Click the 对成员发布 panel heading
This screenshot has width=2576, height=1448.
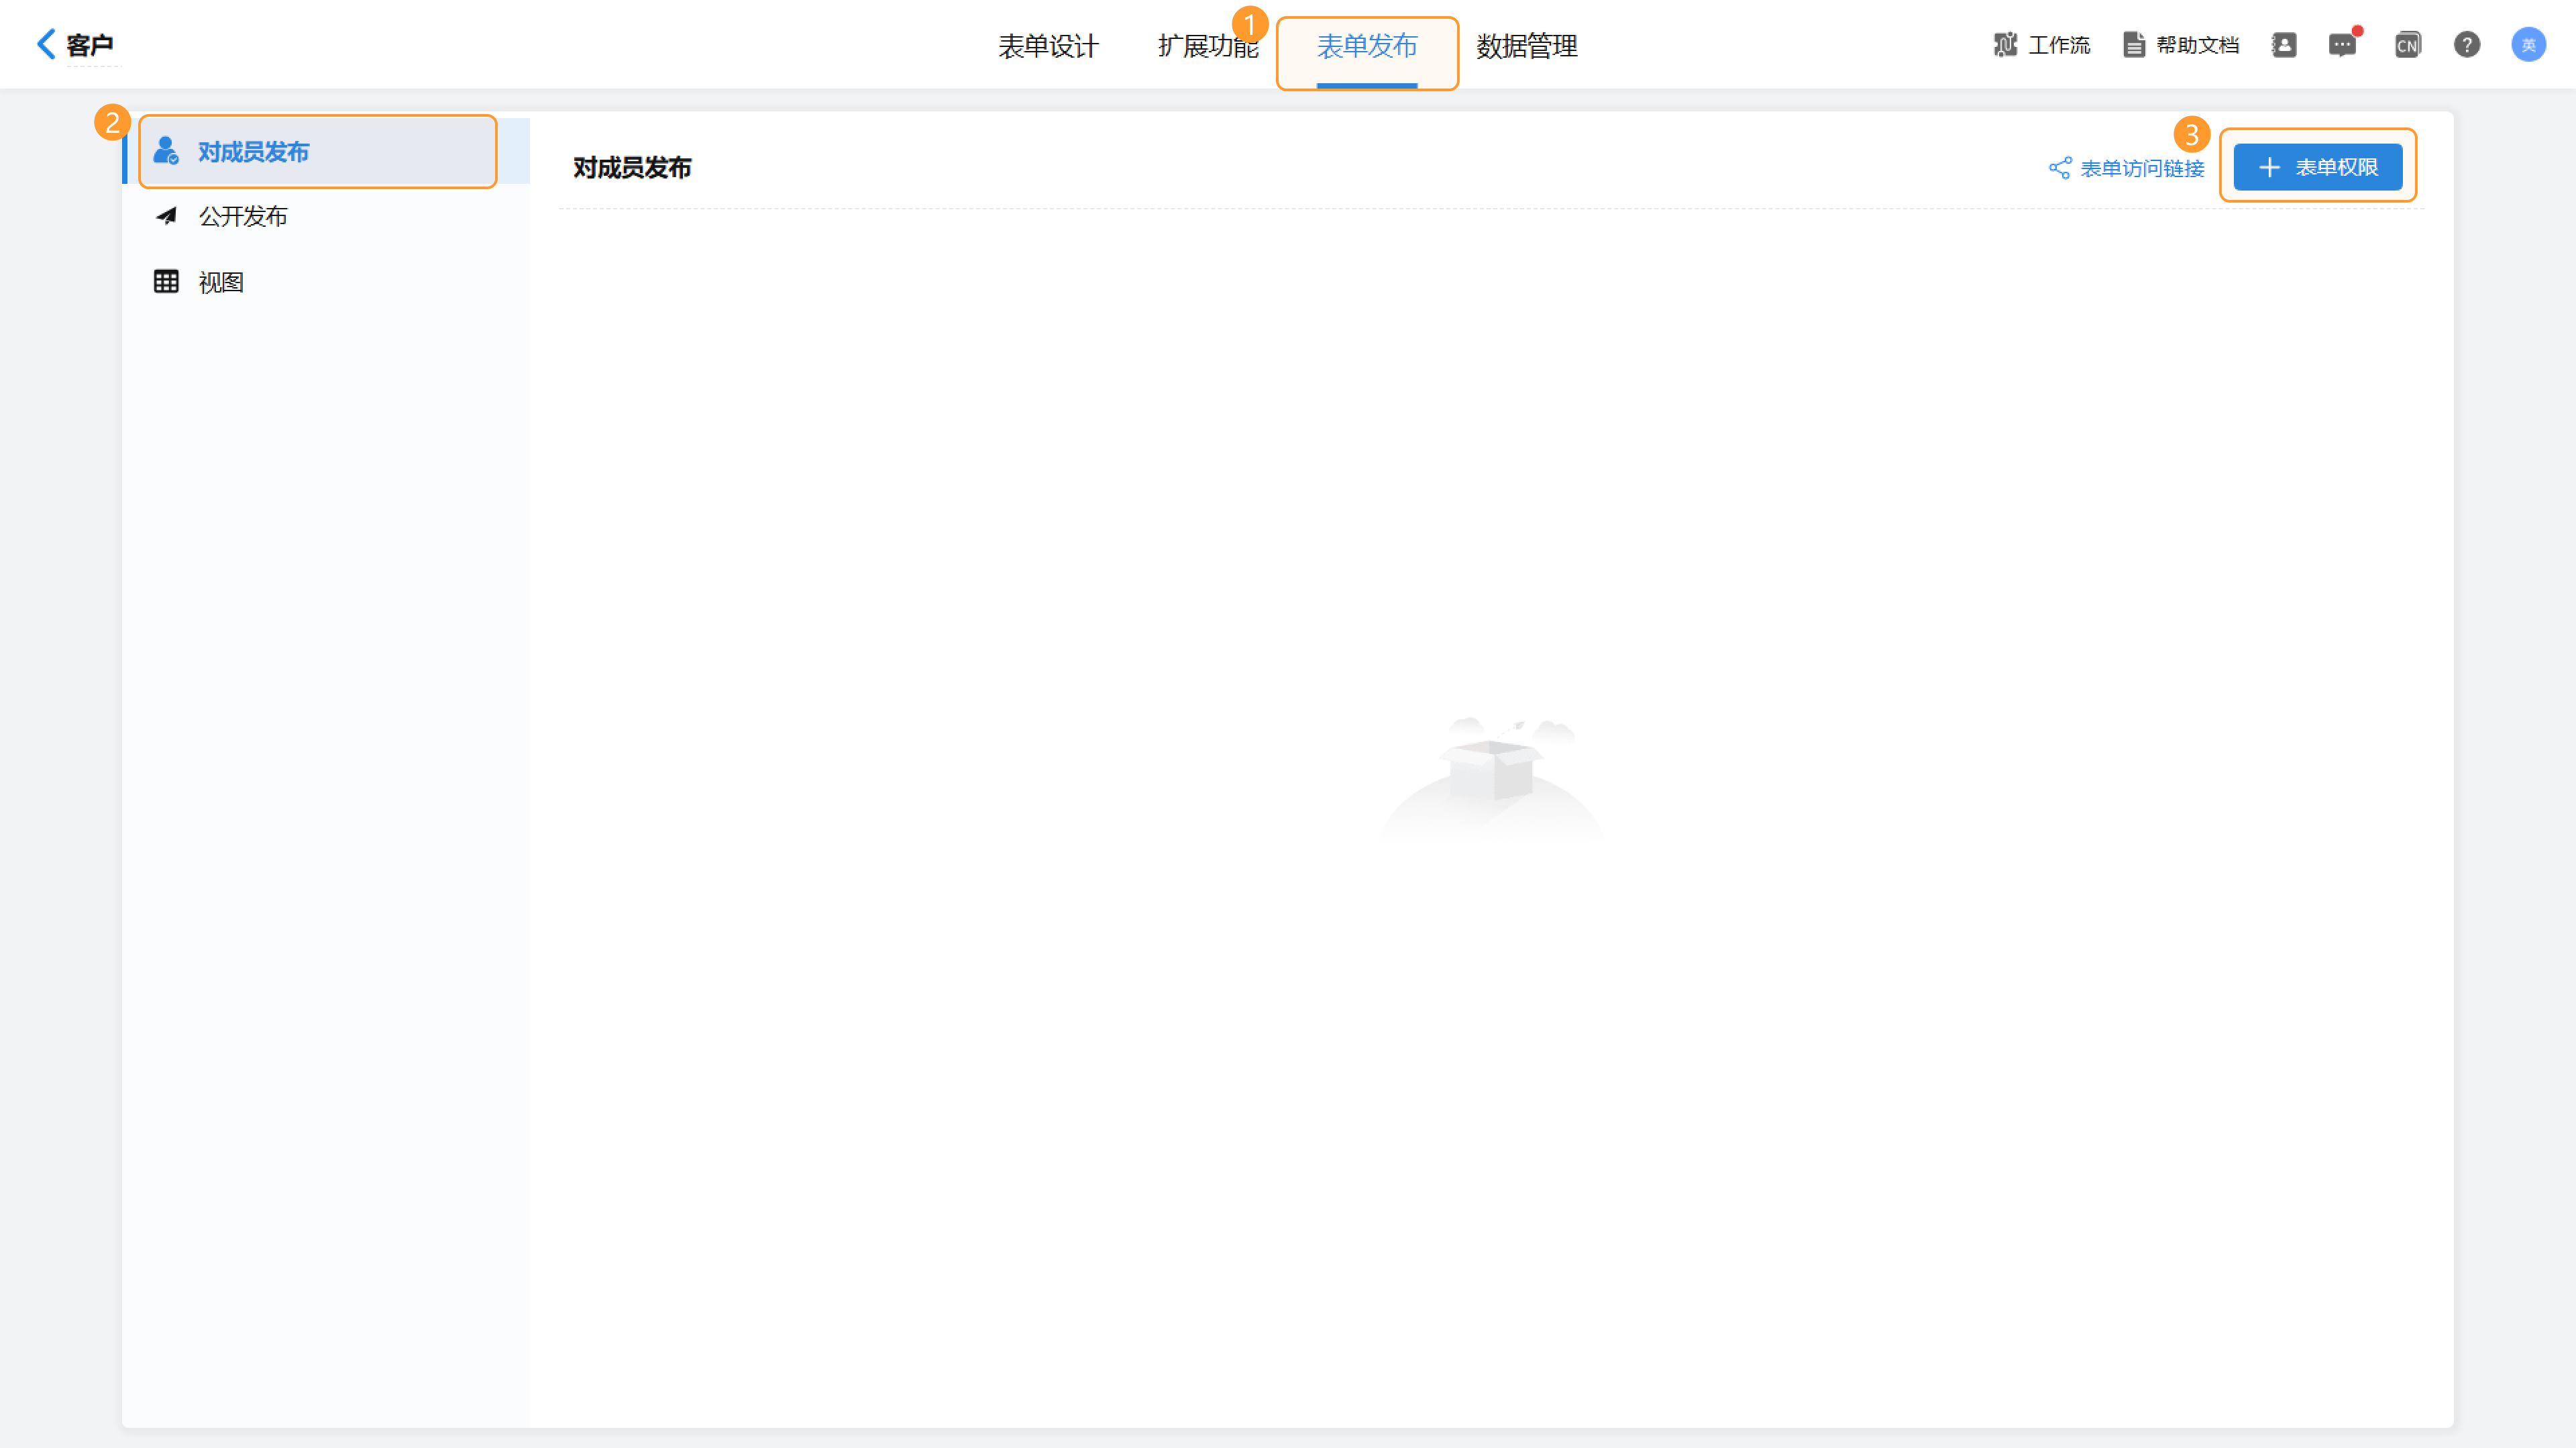click(x=632, y=168)
